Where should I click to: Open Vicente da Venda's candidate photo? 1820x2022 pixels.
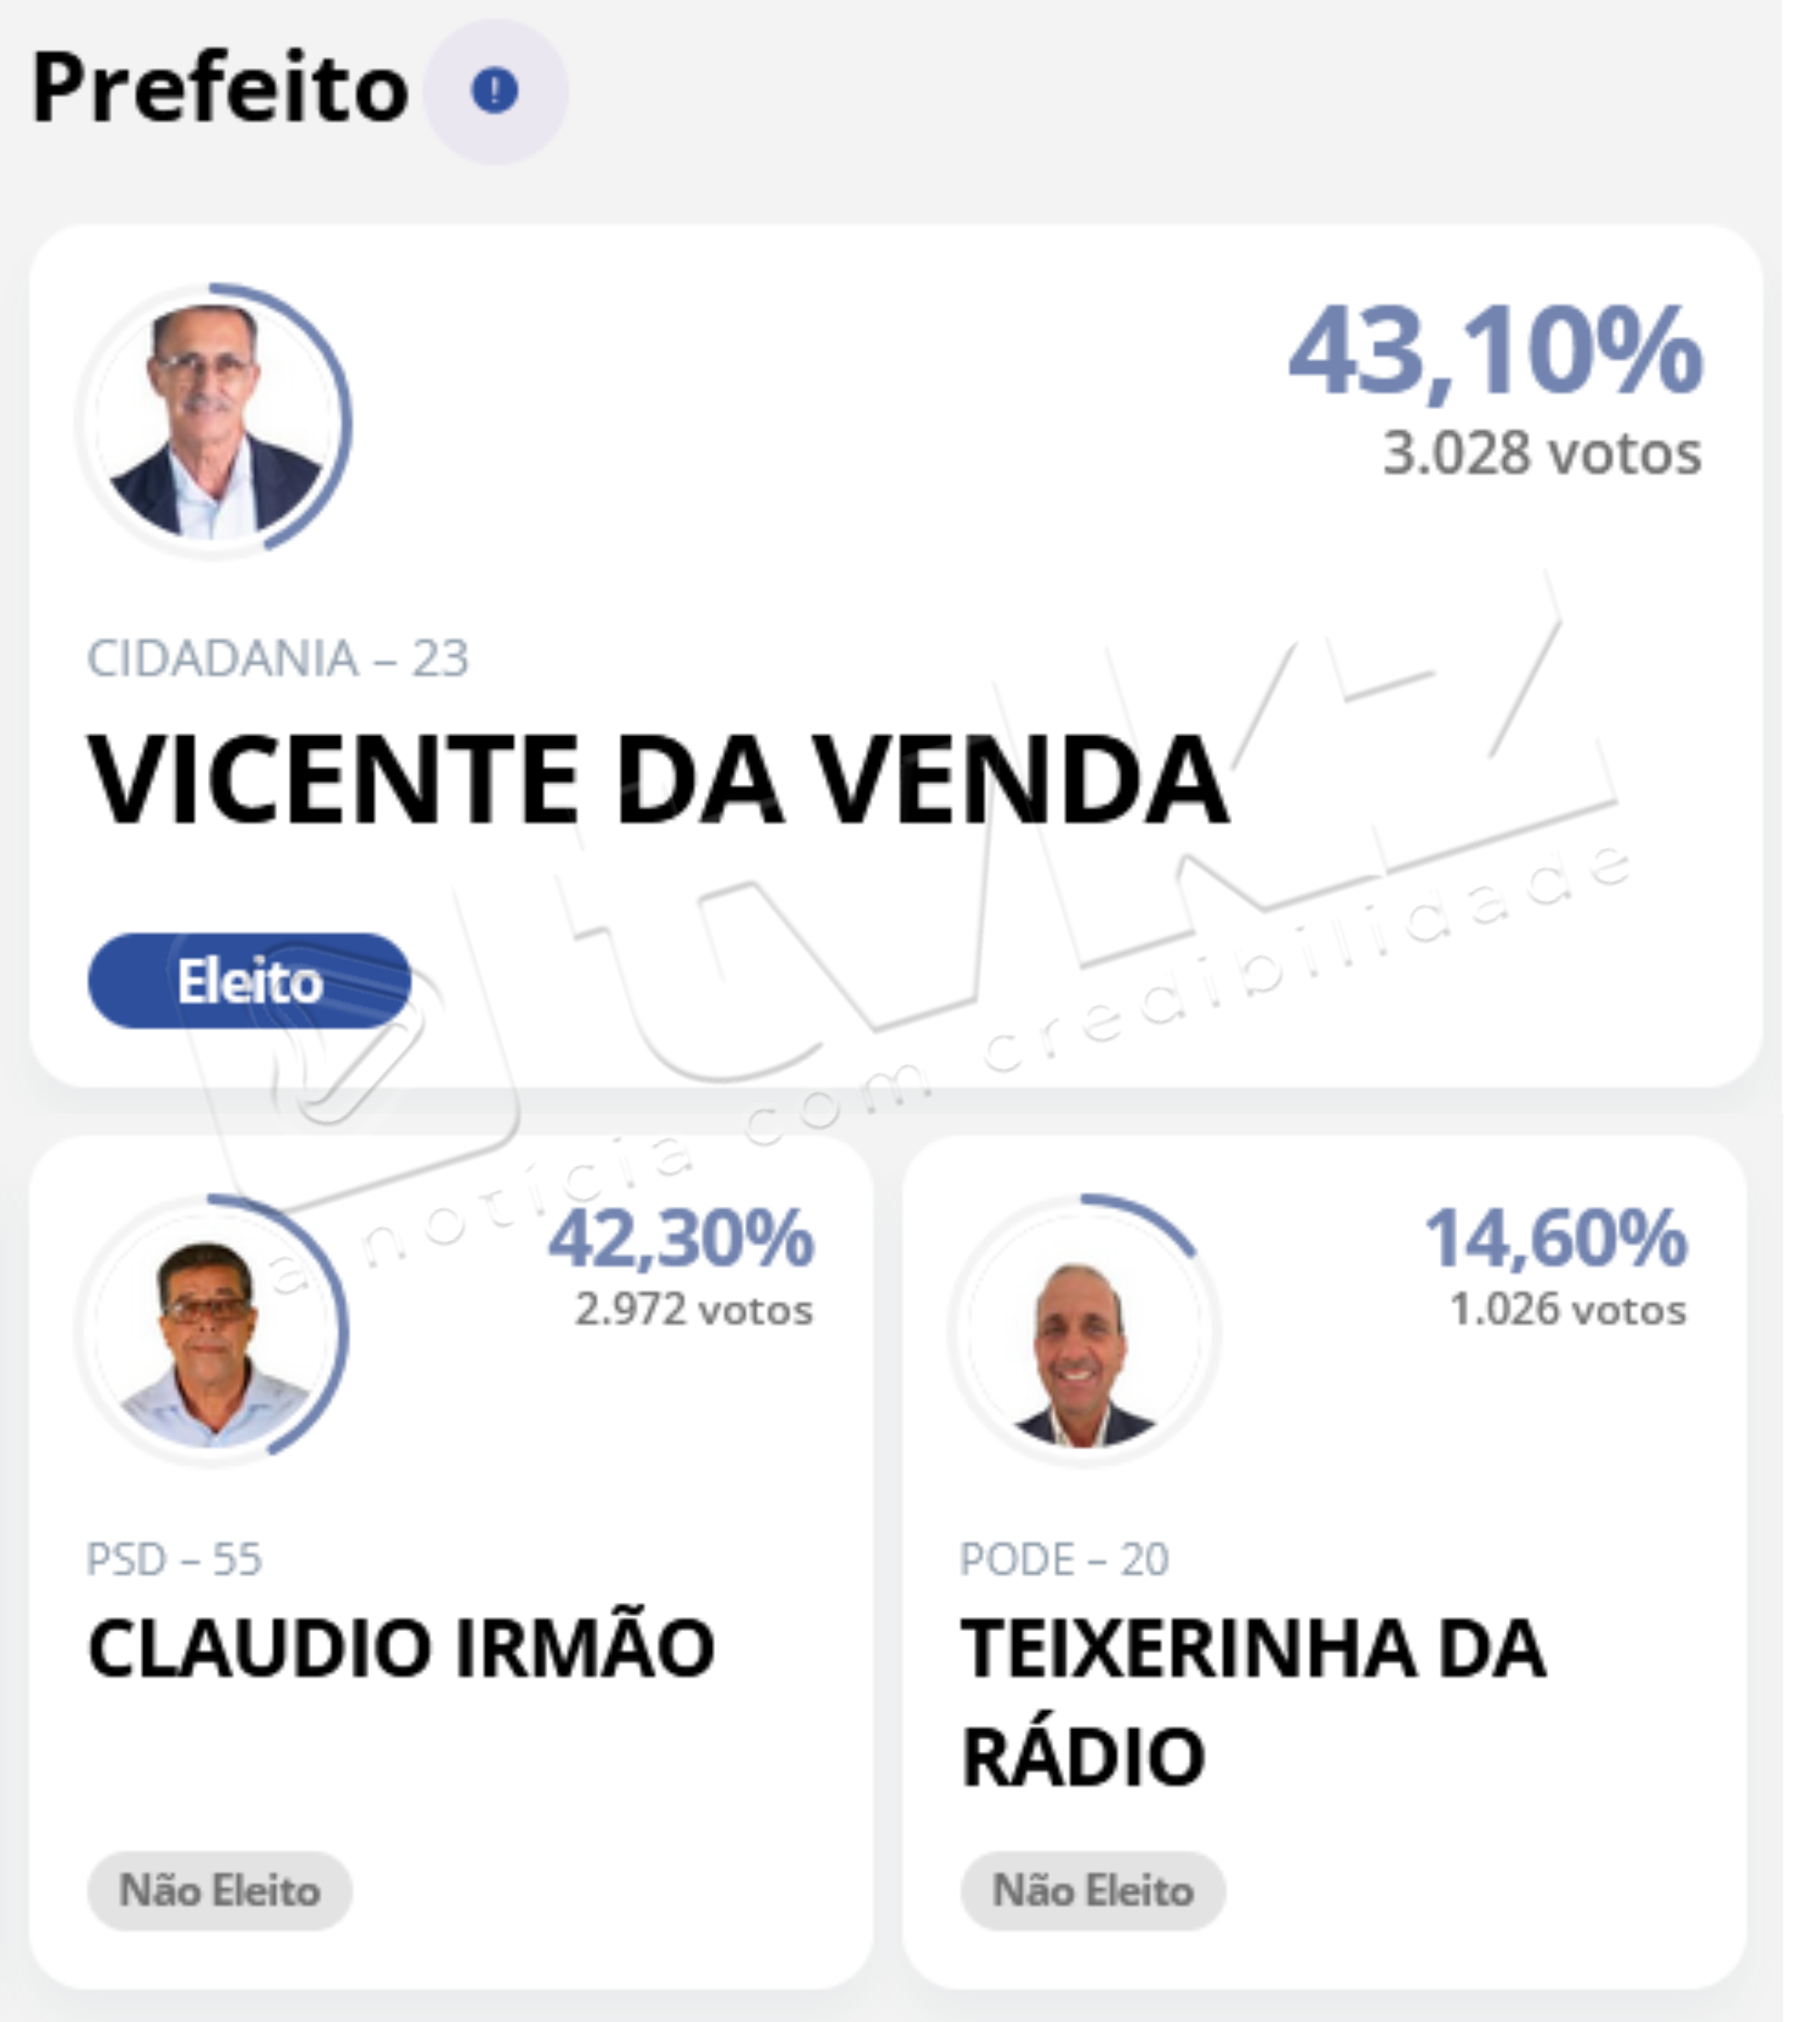pyautogui.click(x=214, y=421)
